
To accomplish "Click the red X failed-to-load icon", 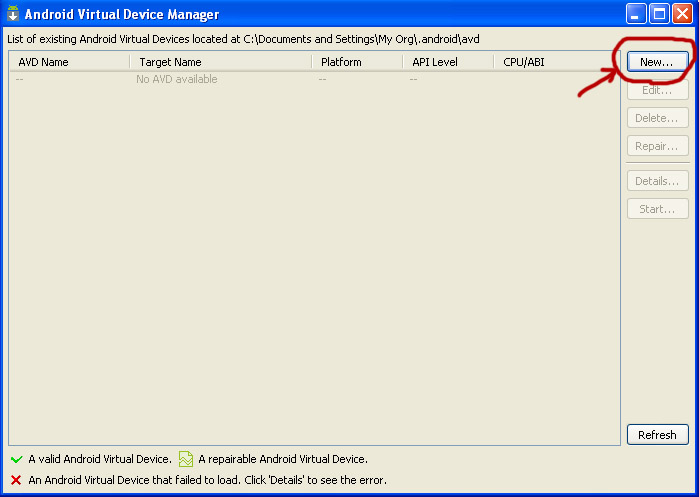I will (15, 480).
